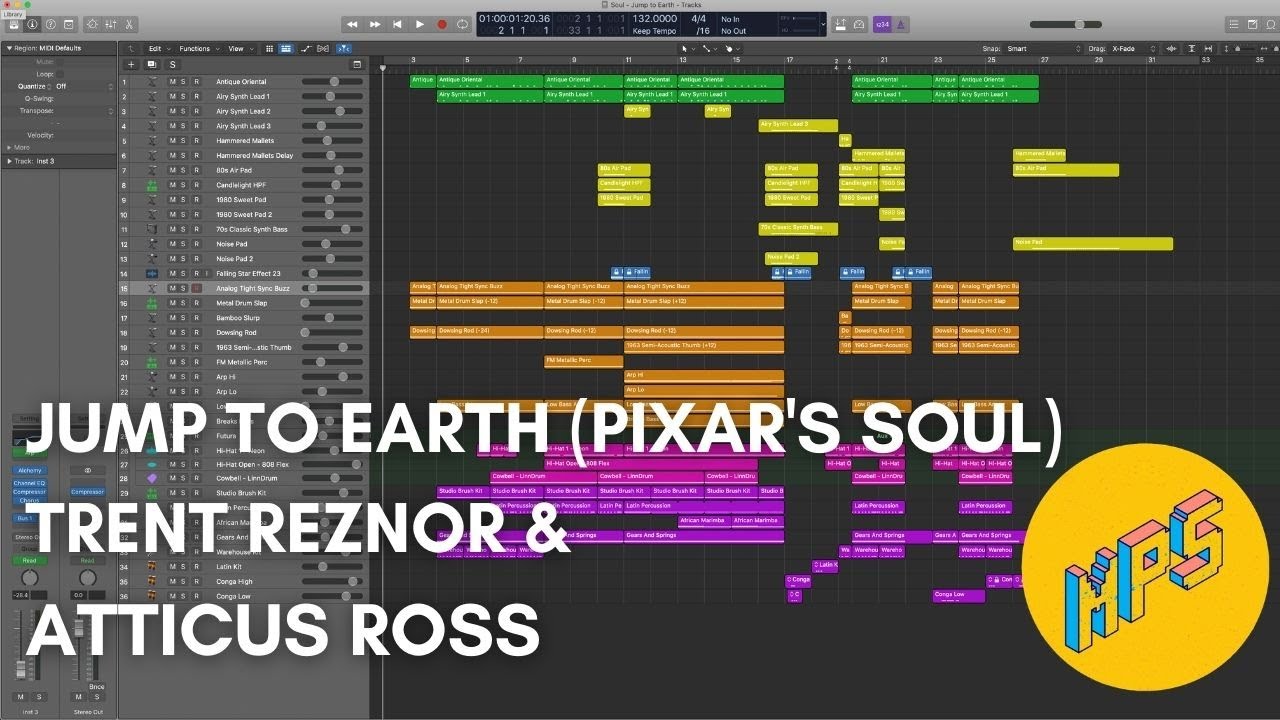Click the 4/4 time signature display

point(699,18)
